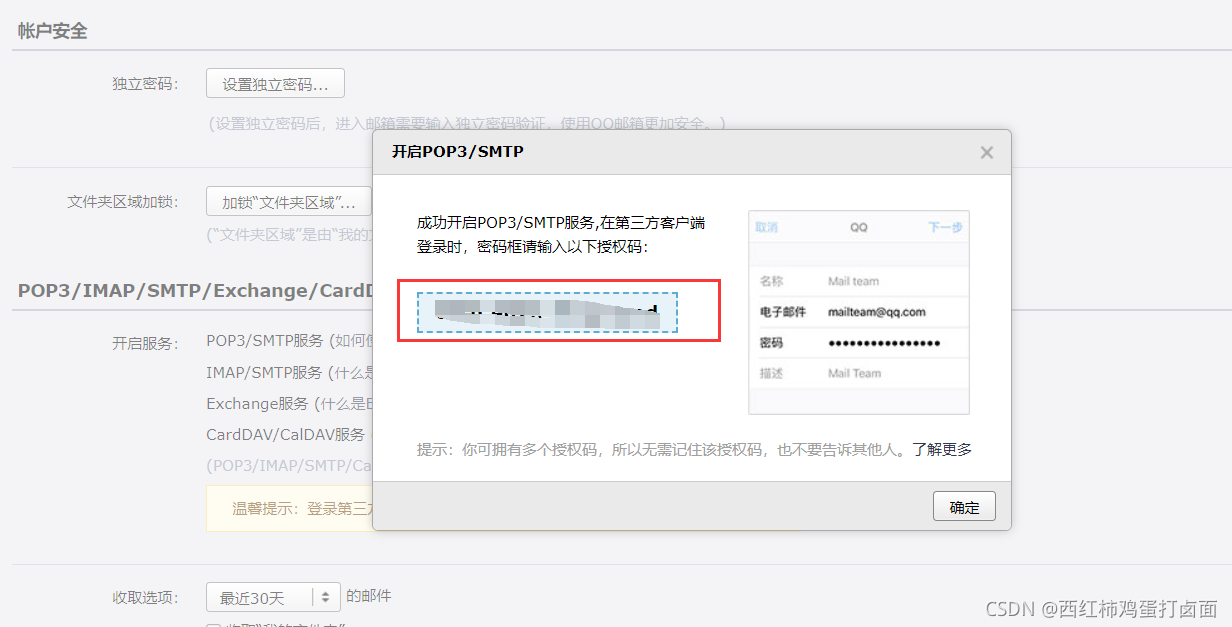Open the 最近30天 dropdown

273,597
